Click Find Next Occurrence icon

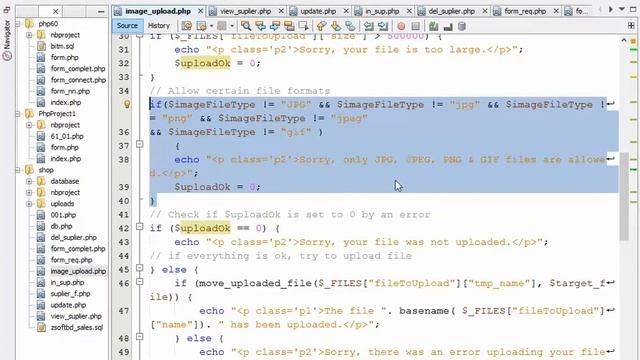point(275,26)
